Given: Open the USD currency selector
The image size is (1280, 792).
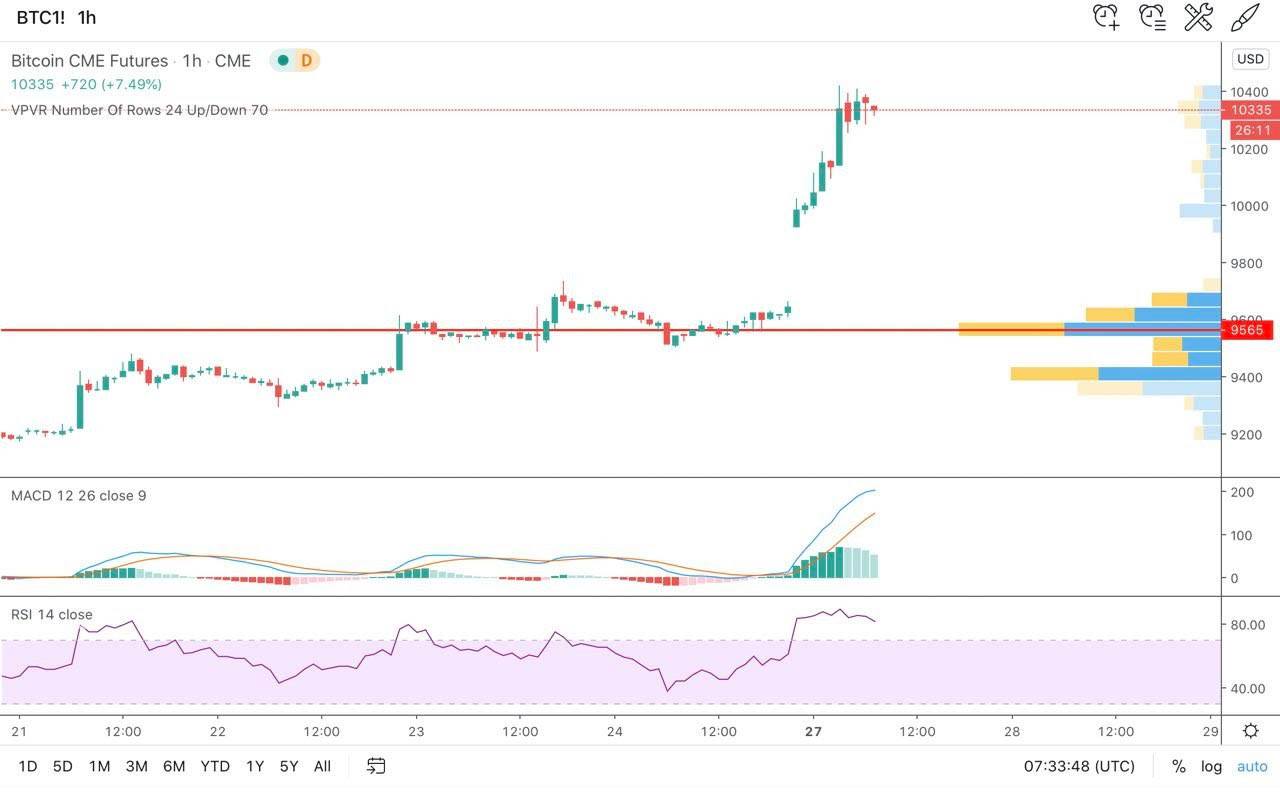Looking at the screenshot, I should point(1250,59).
